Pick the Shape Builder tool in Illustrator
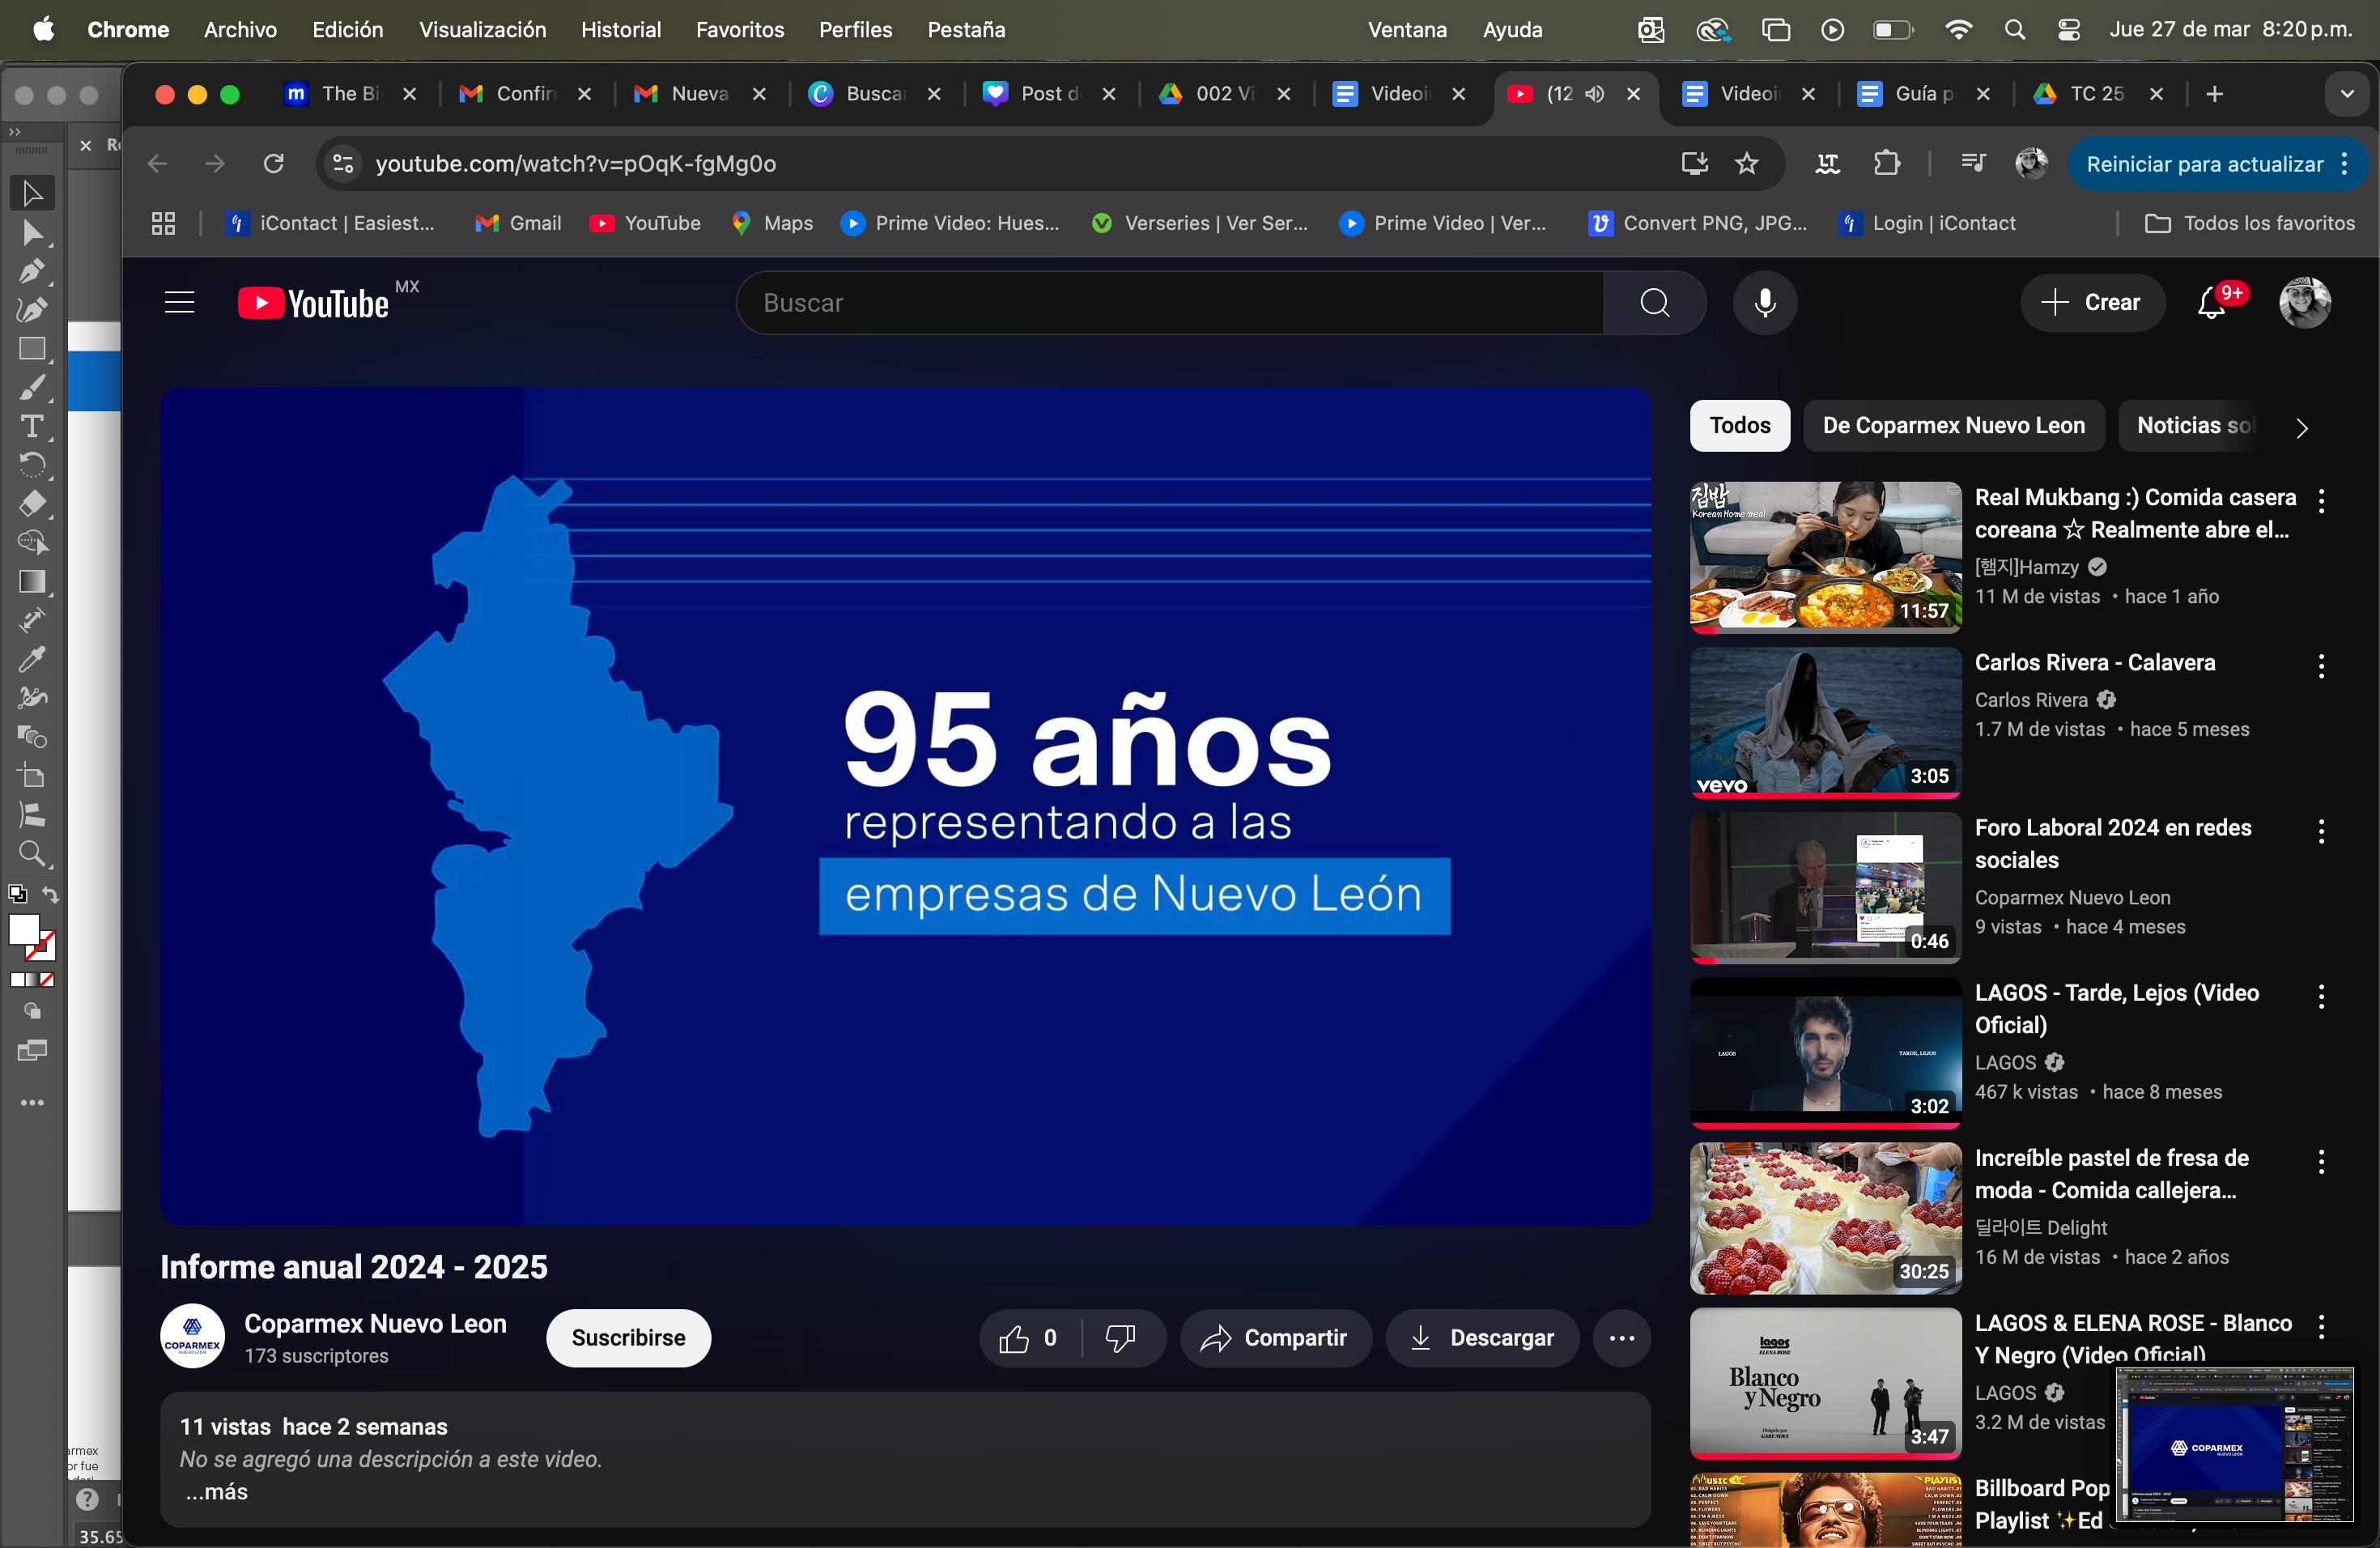 (32, 543)
